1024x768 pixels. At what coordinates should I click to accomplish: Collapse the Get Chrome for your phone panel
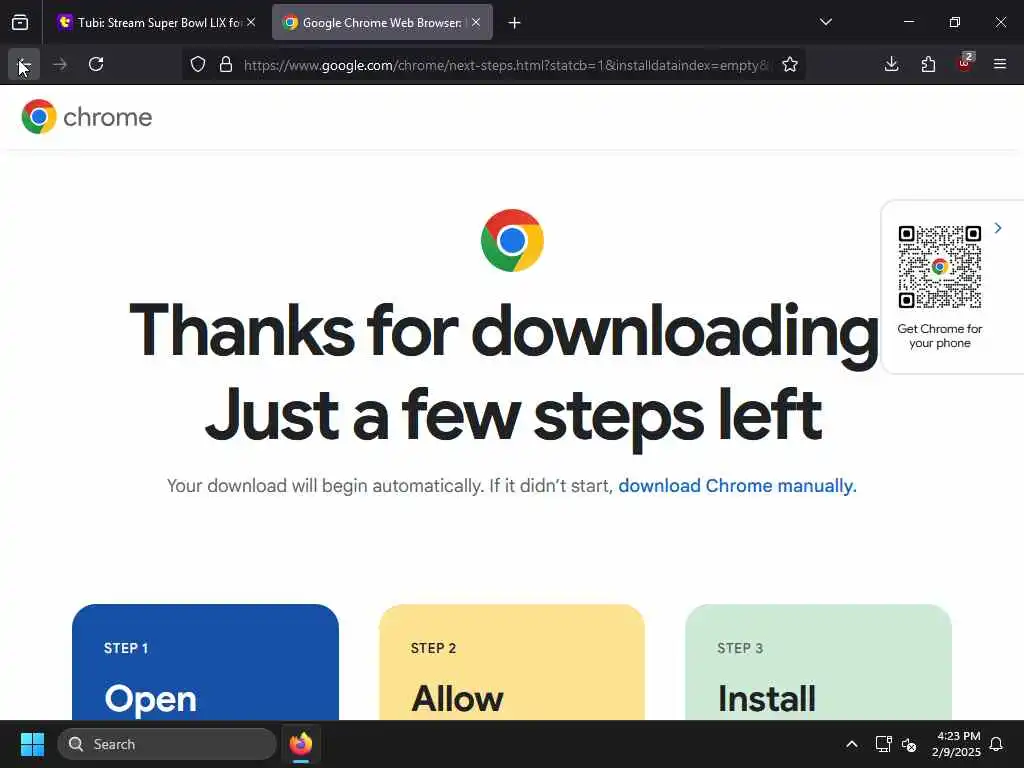pyautogui.click(x=997, y=228)
